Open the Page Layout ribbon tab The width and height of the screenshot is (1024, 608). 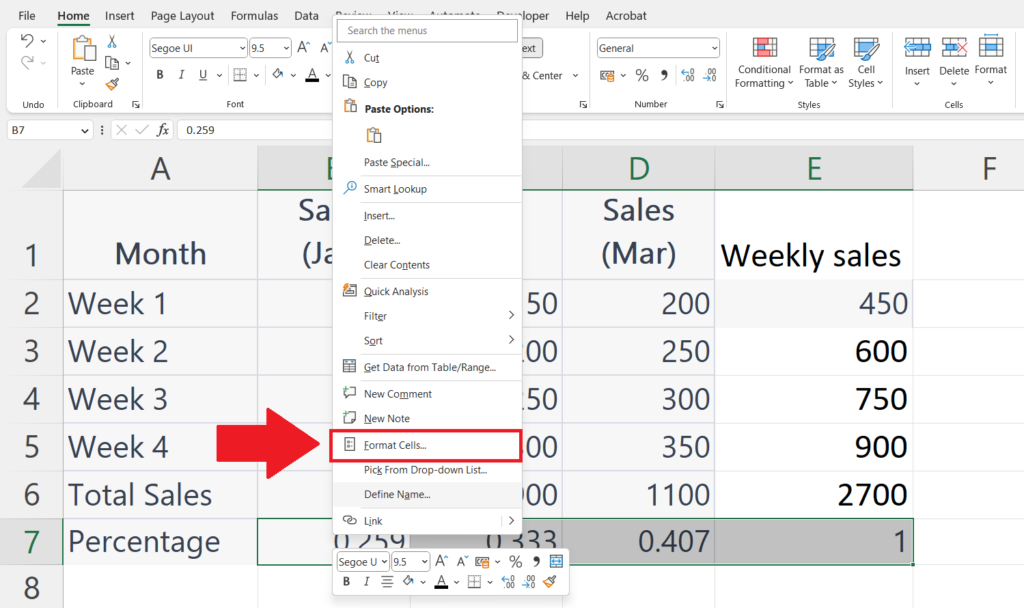(x=182, y=16)
